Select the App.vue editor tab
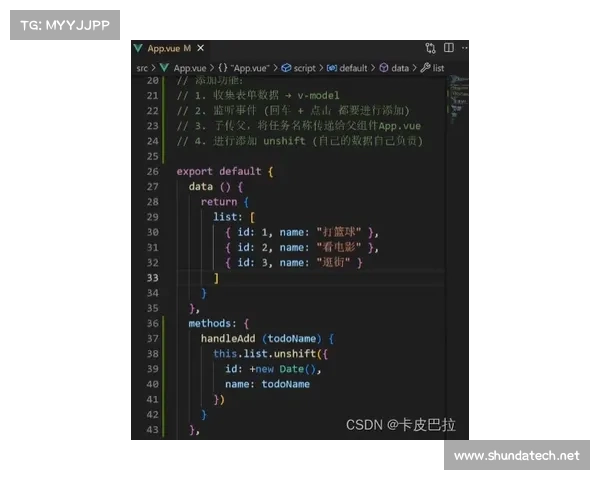The height and width of the screenshot is (480, 600). click(x=162, y=48)
